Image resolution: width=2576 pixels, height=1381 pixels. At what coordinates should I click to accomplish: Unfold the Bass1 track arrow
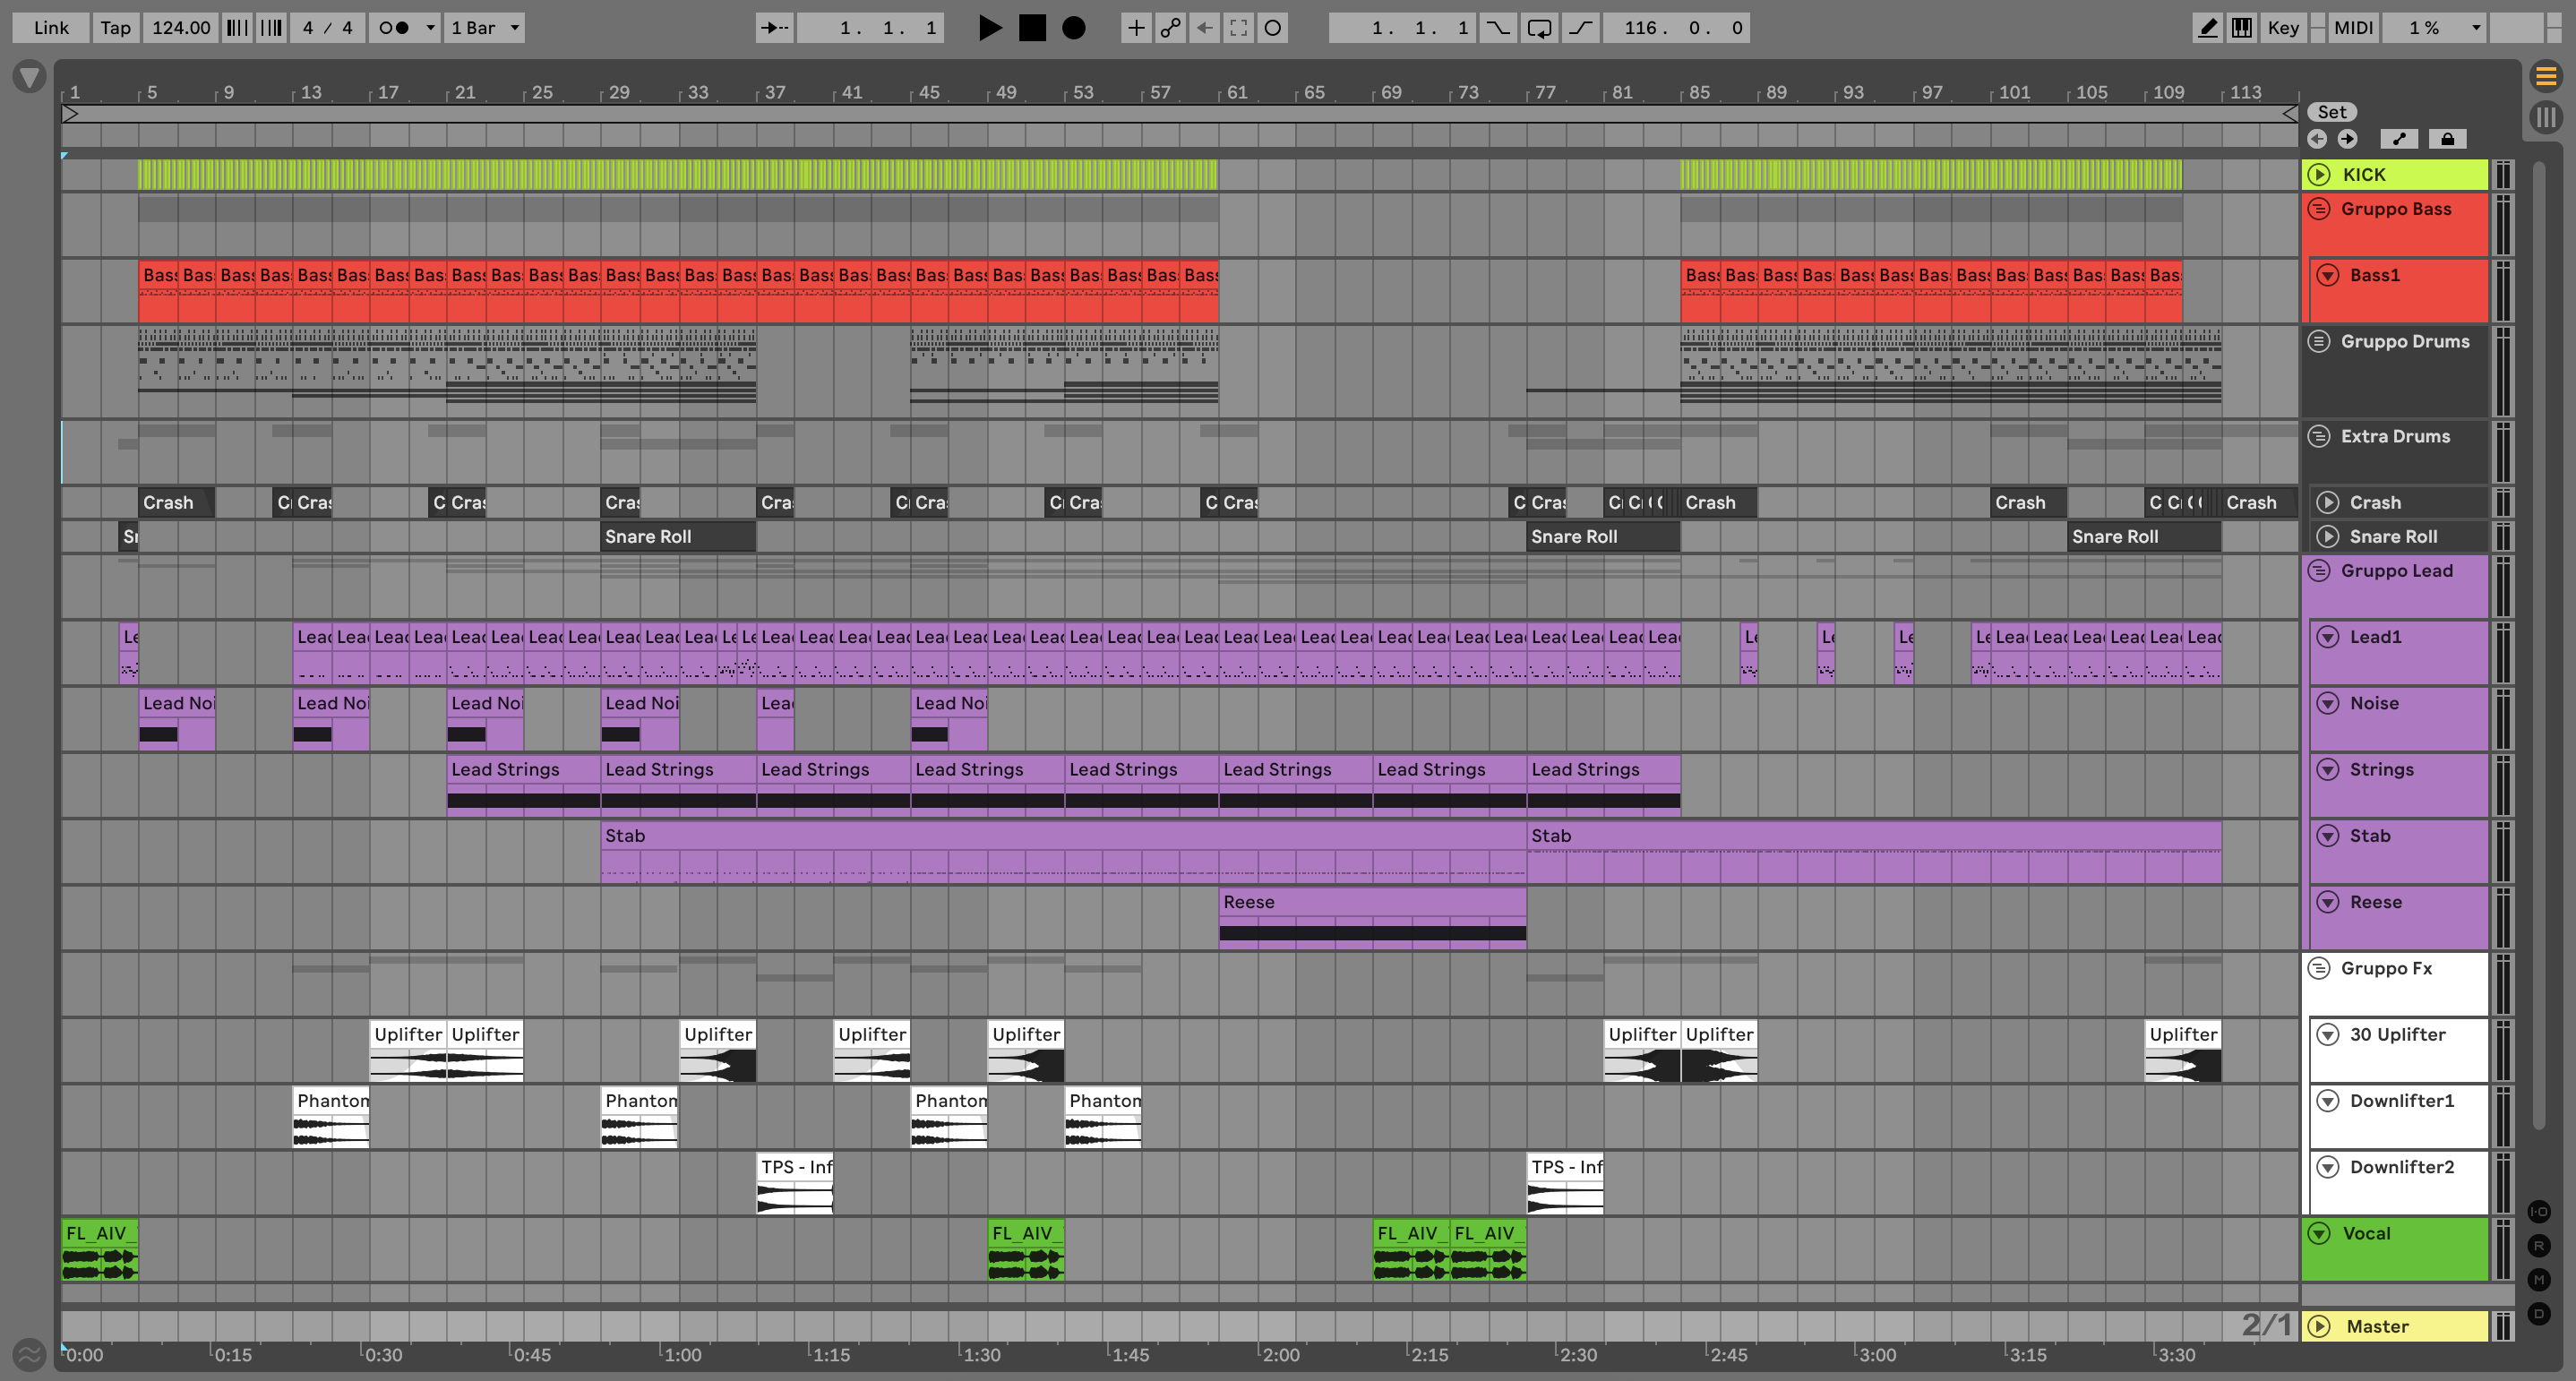(x=2328, y=275)
